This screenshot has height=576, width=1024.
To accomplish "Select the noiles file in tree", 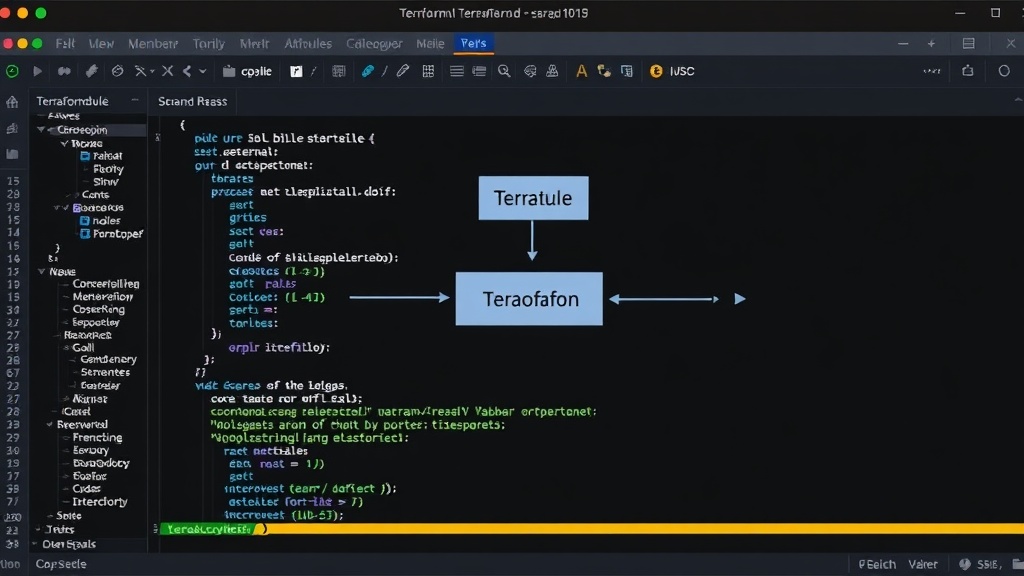I will [100, 221].
